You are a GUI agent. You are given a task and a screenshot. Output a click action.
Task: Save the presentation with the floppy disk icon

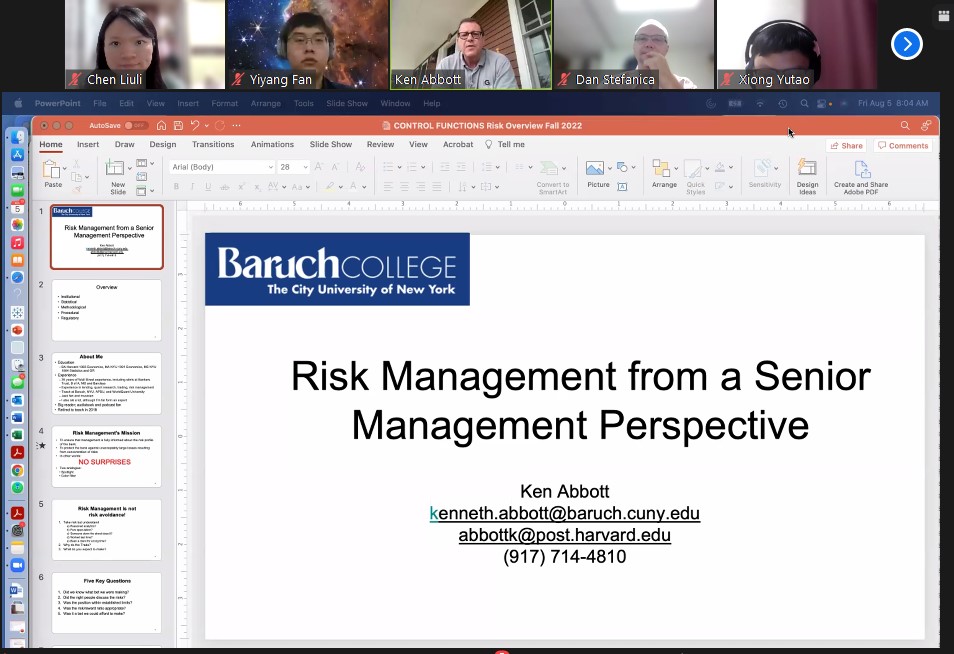178,125
